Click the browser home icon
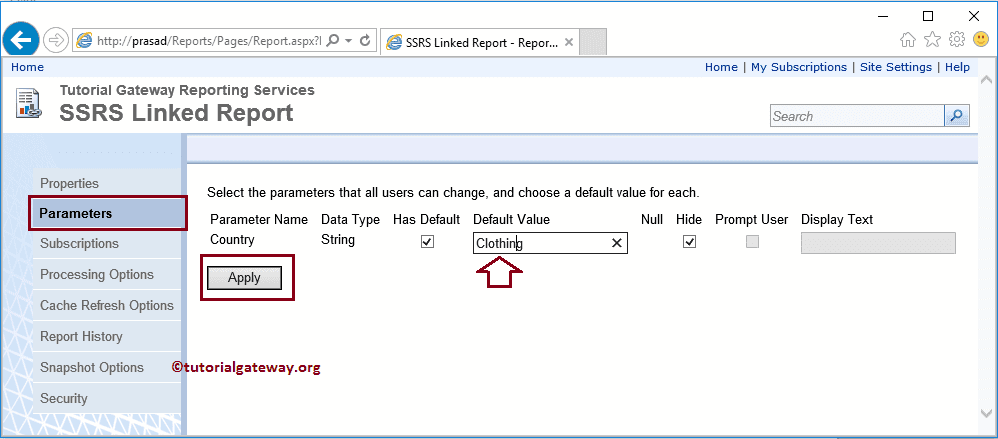This screenshot has width=998, height=439. 908,40
